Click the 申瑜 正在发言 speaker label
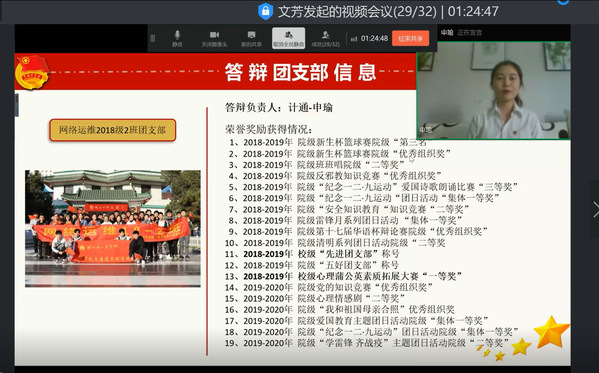Image resolution: width=599 pixels, height=373 pixels. pyautogui.click(x=461, y=33)
